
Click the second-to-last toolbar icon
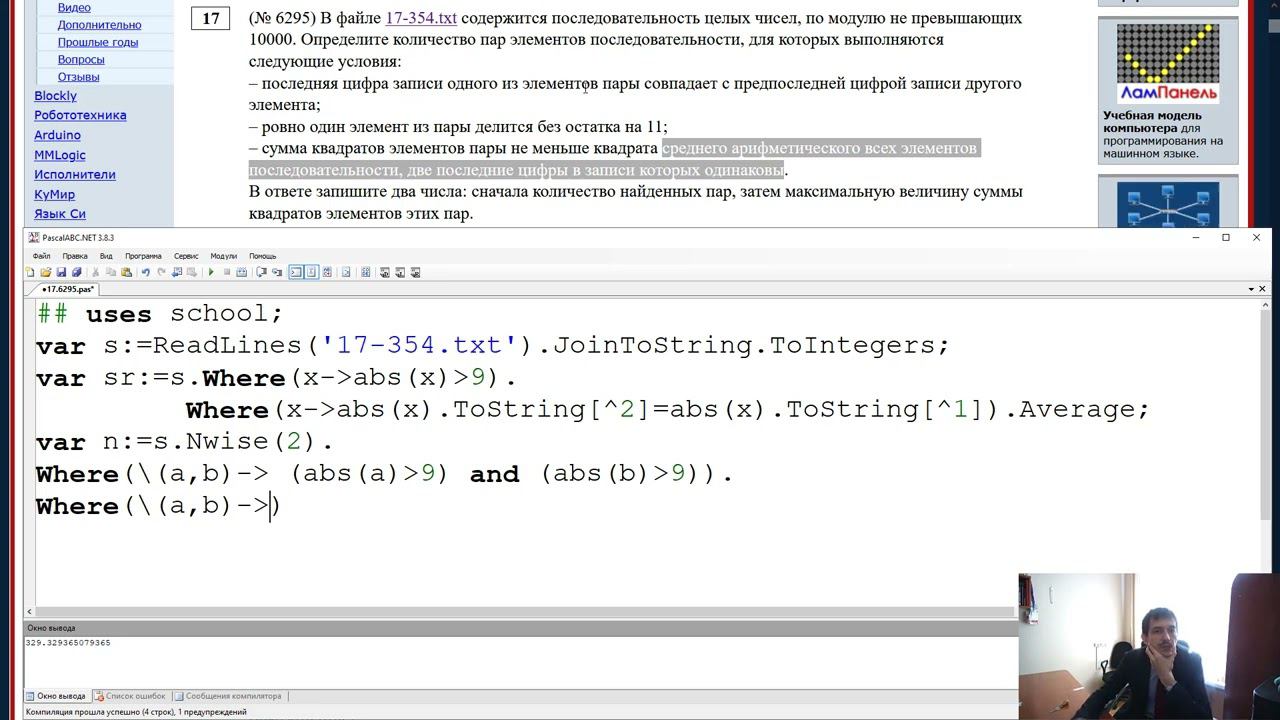(x=400, y=272)
